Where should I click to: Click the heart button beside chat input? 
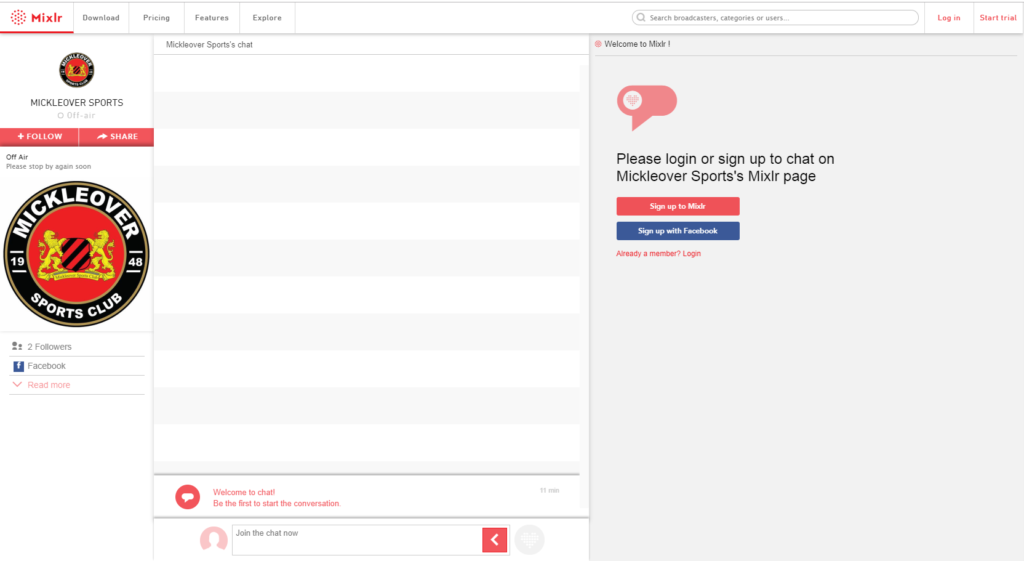click(x=529, y=539)
